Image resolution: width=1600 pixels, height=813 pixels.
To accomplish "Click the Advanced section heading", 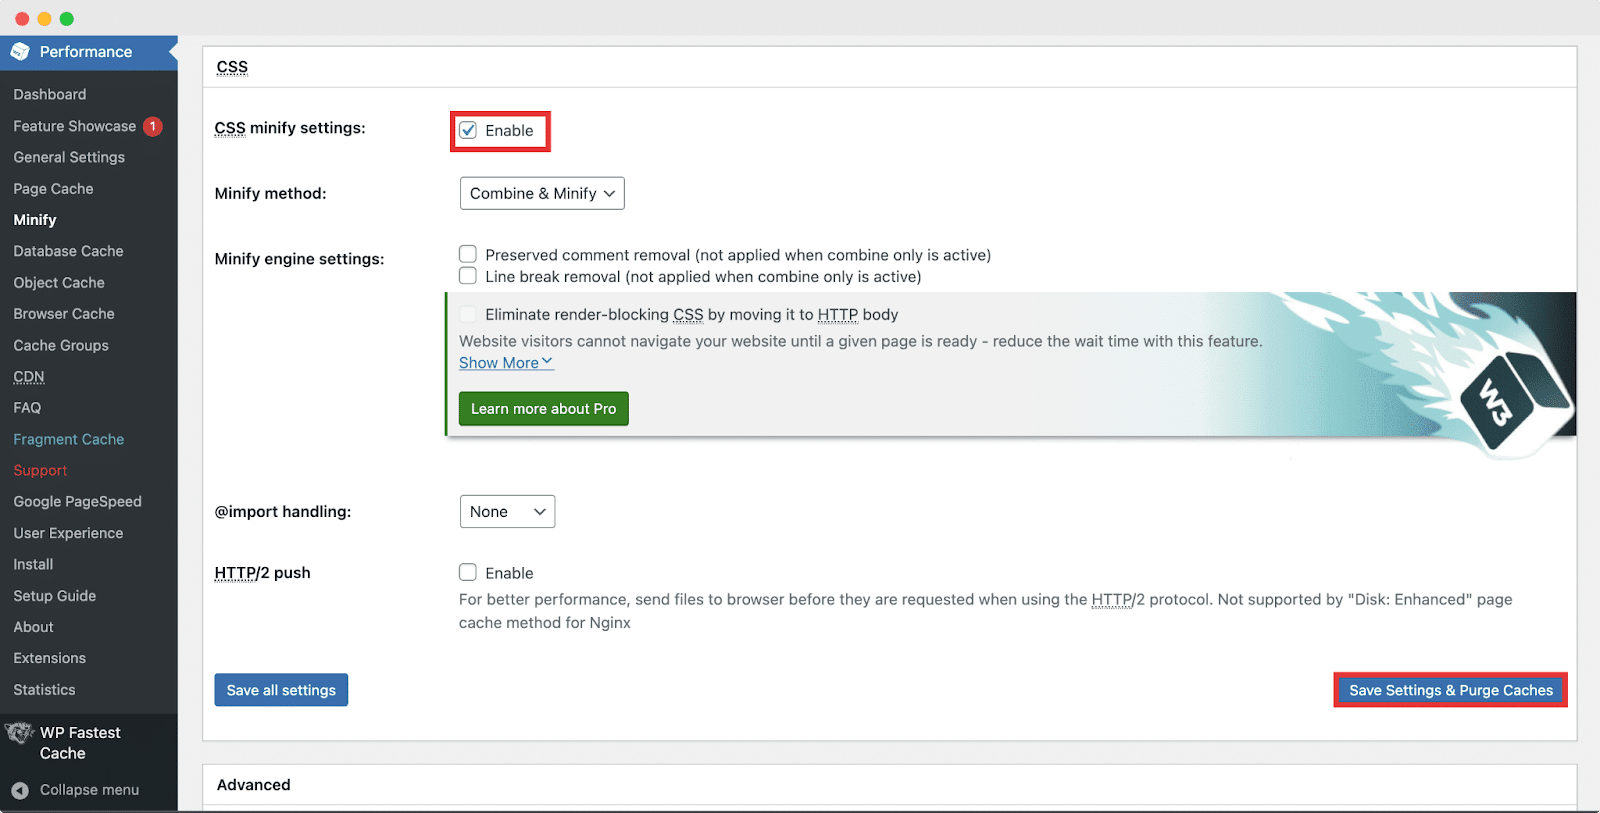I will click(x=254, y=785).
